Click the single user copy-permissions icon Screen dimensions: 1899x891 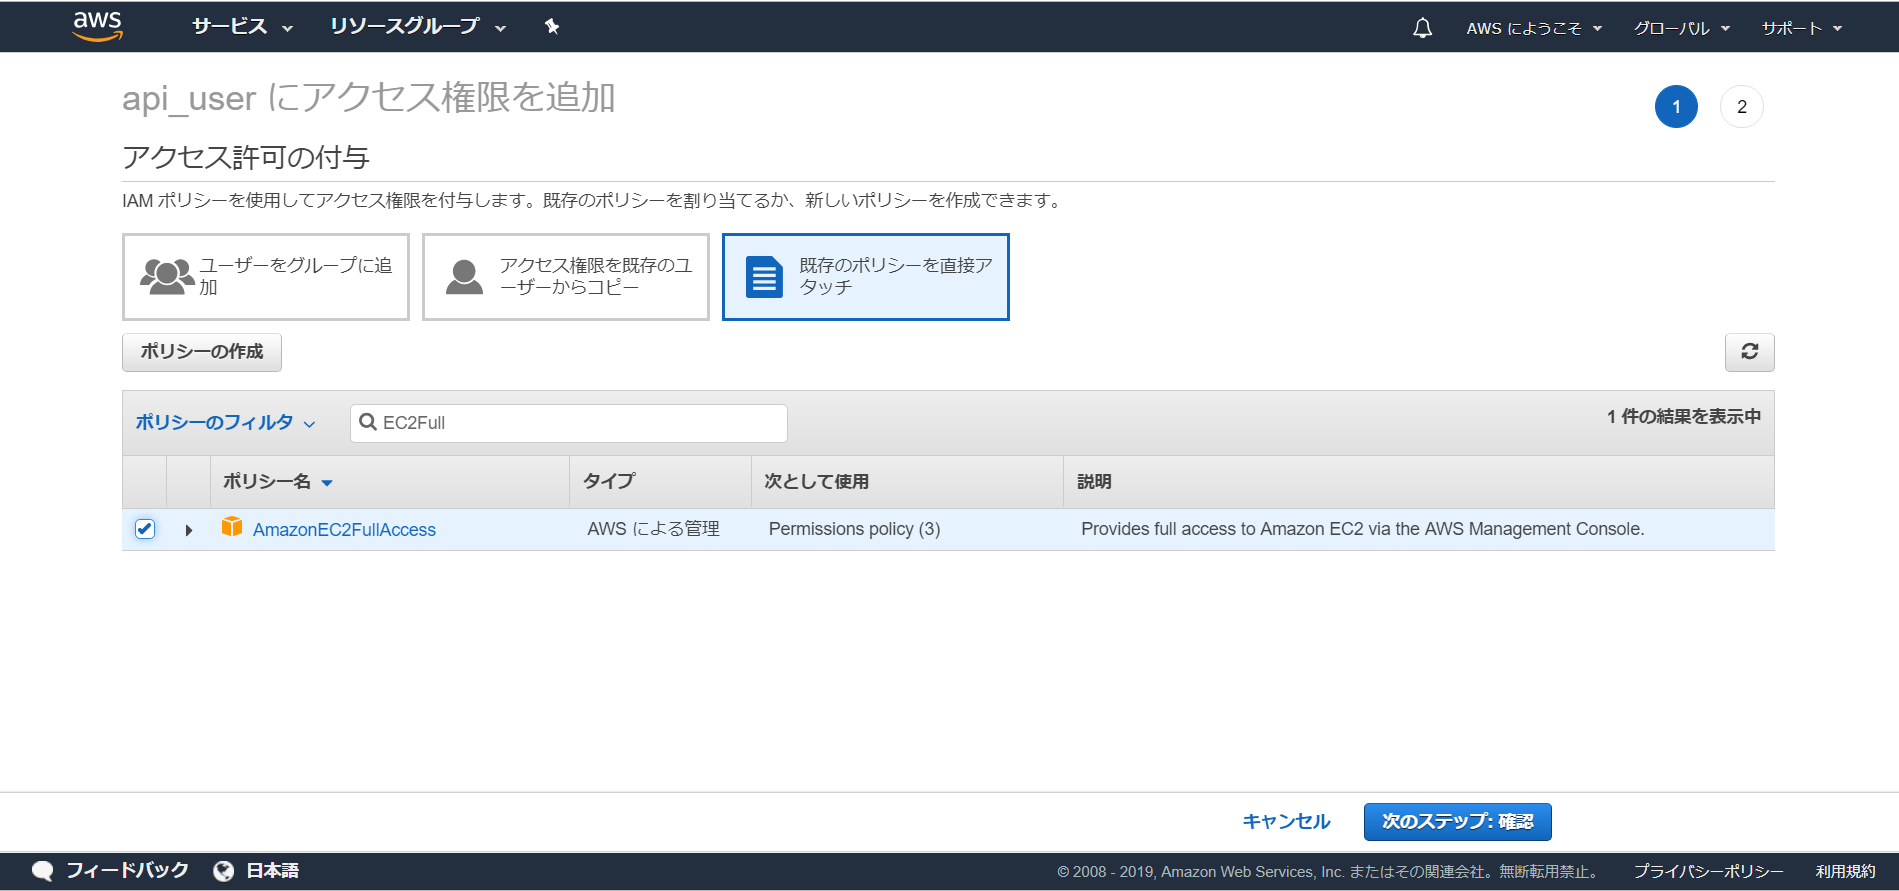[x=464, y=276]
